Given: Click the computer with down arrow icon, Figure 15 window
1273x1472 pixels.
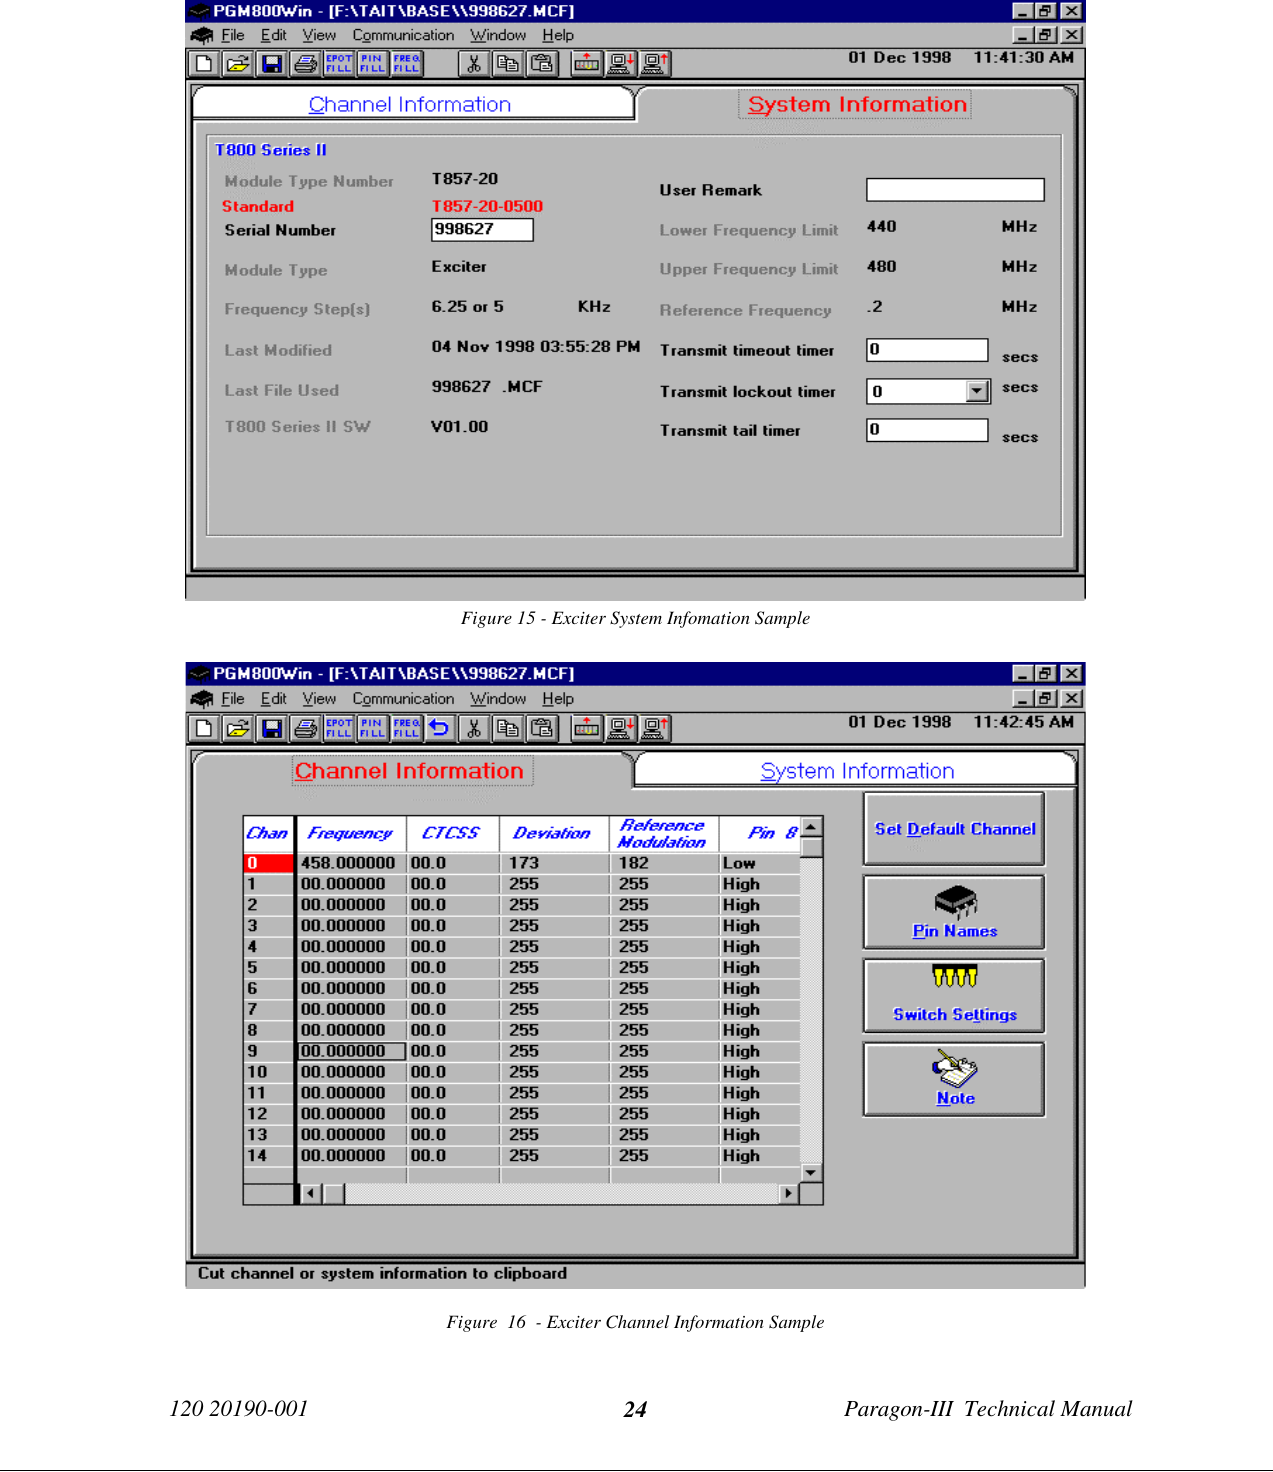Looking at the screenshot, I should click(x=621, y=64).
